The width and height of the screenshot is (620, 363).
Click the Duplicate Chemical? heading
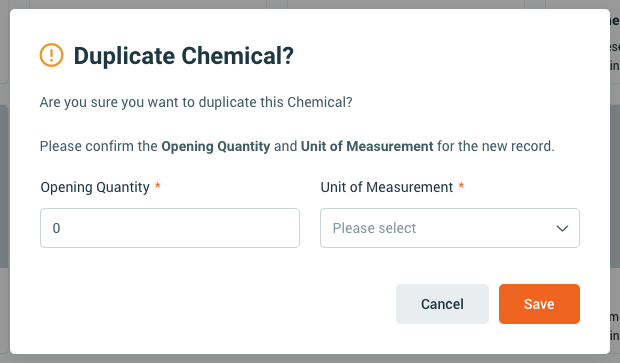(x=184, y=55)
